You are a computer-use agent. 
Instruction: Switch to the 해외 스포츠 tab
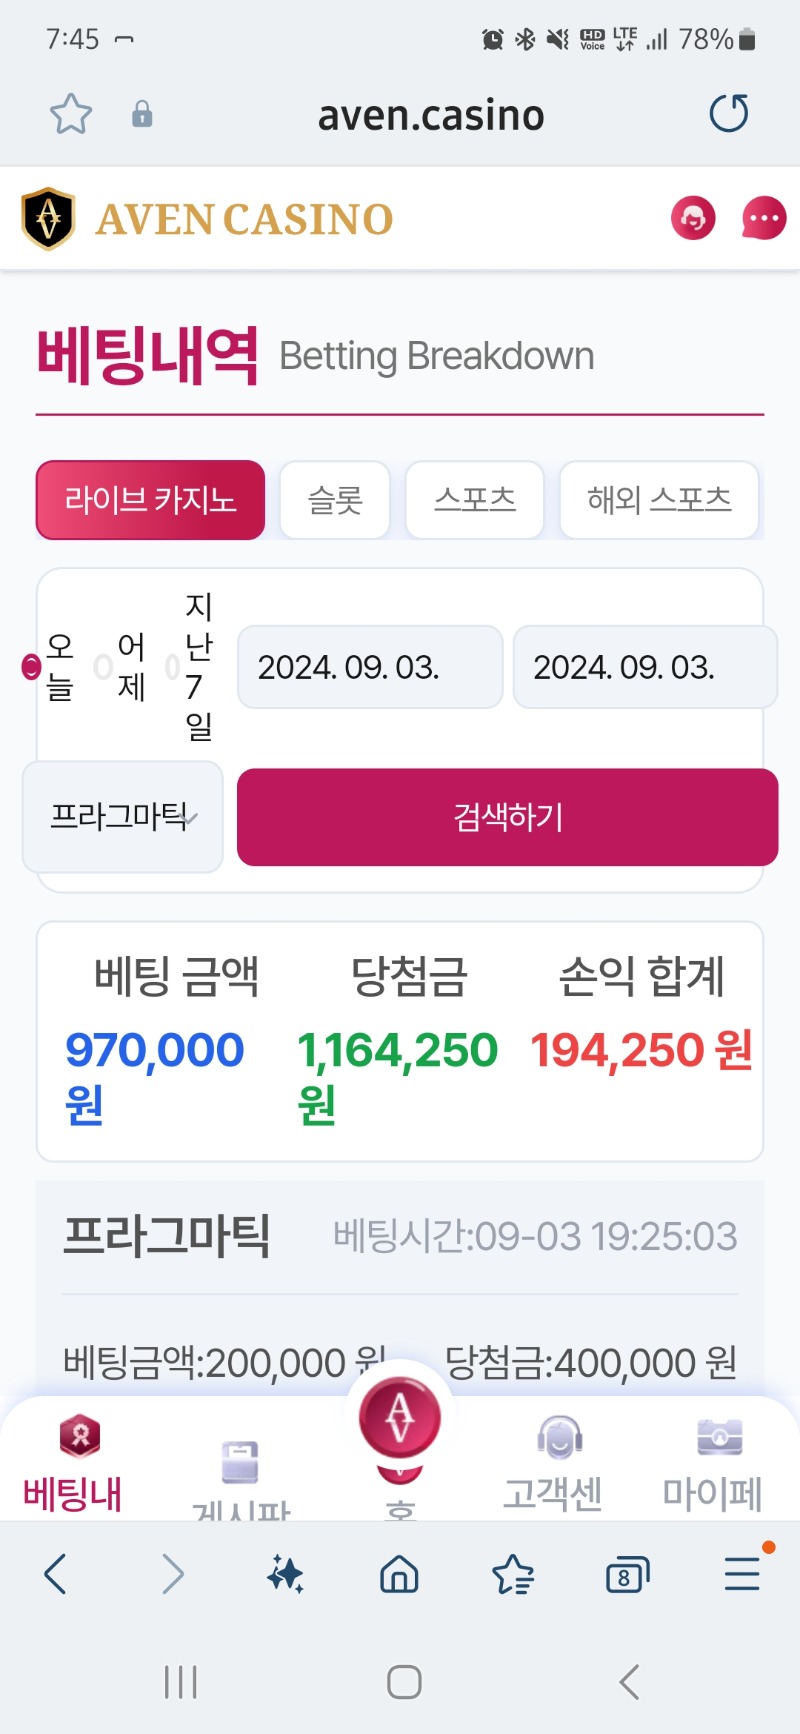pyautogui.click(x=659, y=500)
